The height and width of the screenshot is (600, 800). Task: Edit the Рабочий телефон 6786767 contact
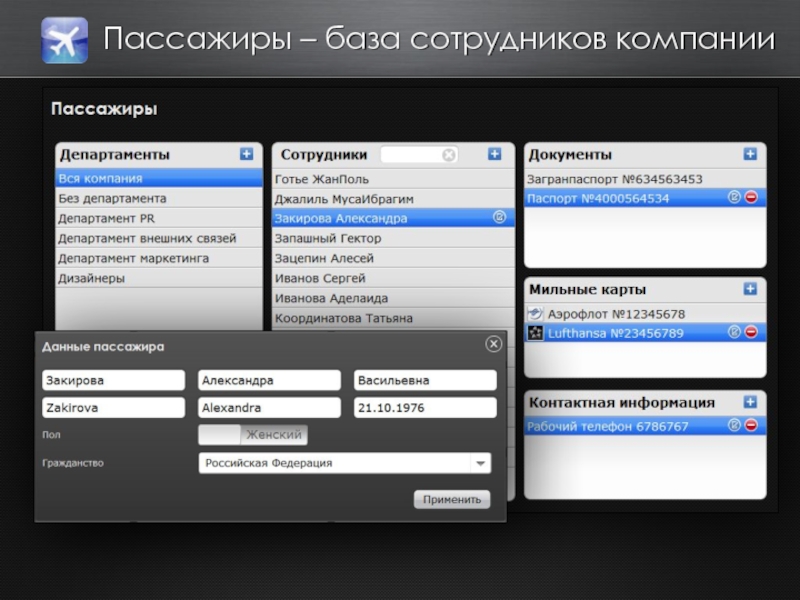(734, 425)
